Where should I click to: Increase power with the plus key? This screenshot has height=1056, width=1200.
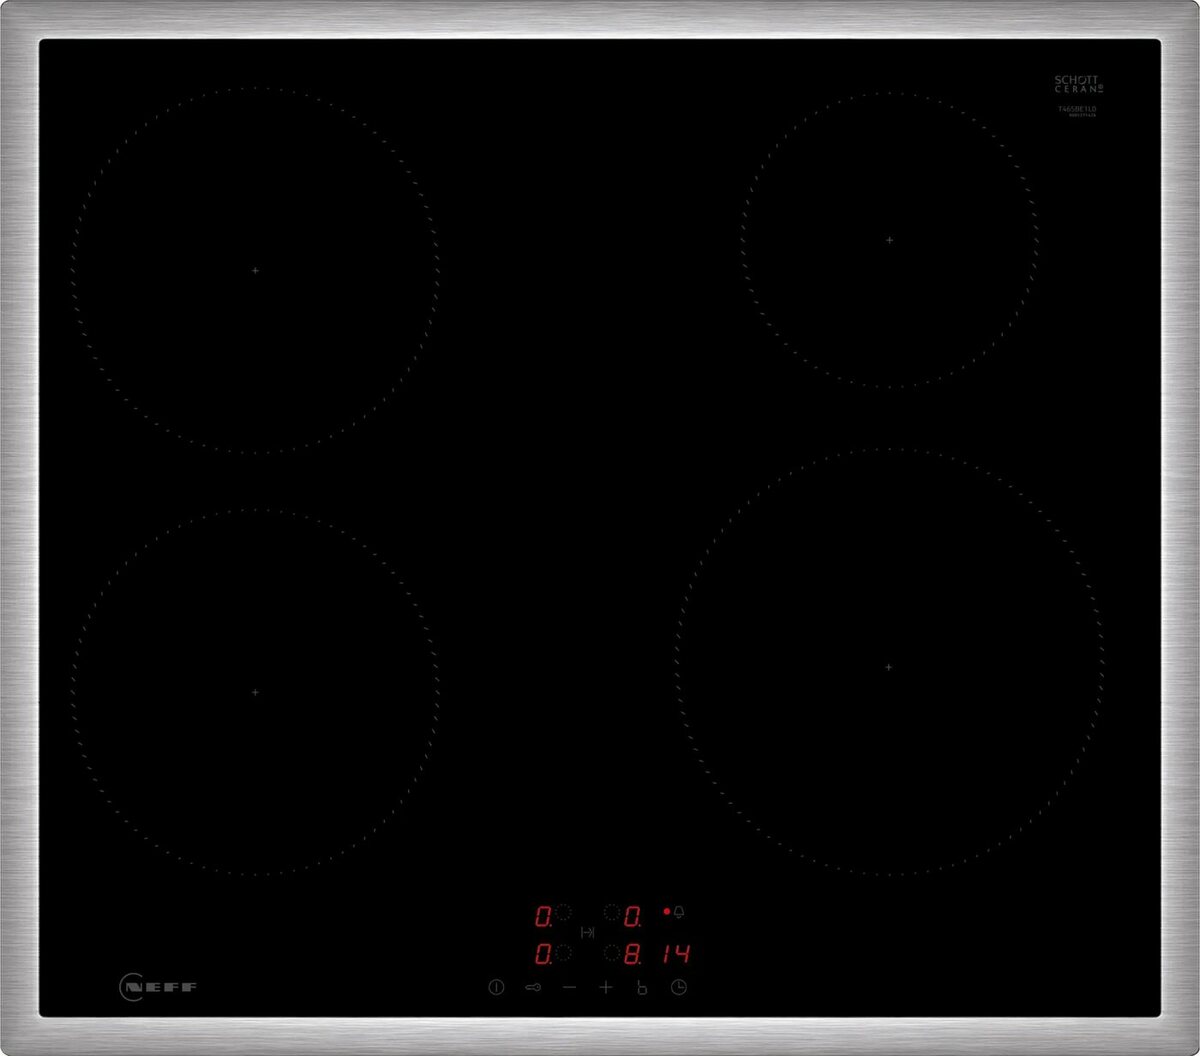pyautogui.click(x=605, y=987)
